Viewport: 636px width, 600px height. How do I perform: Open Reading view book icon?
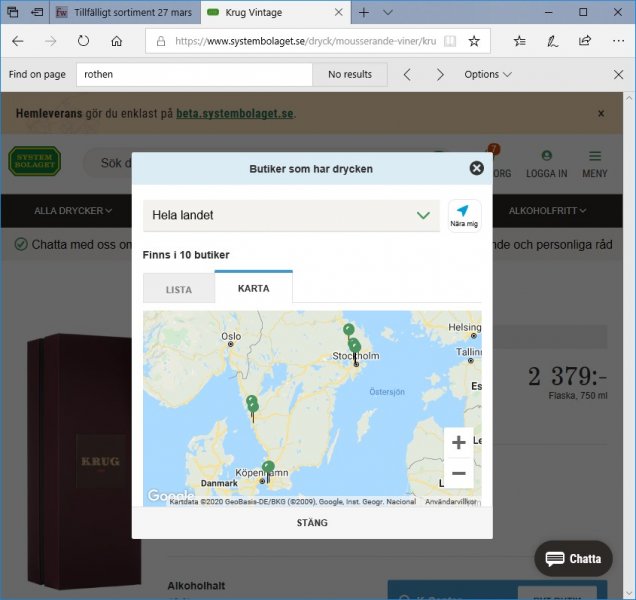pyautogui.click(x=450, y=41)
